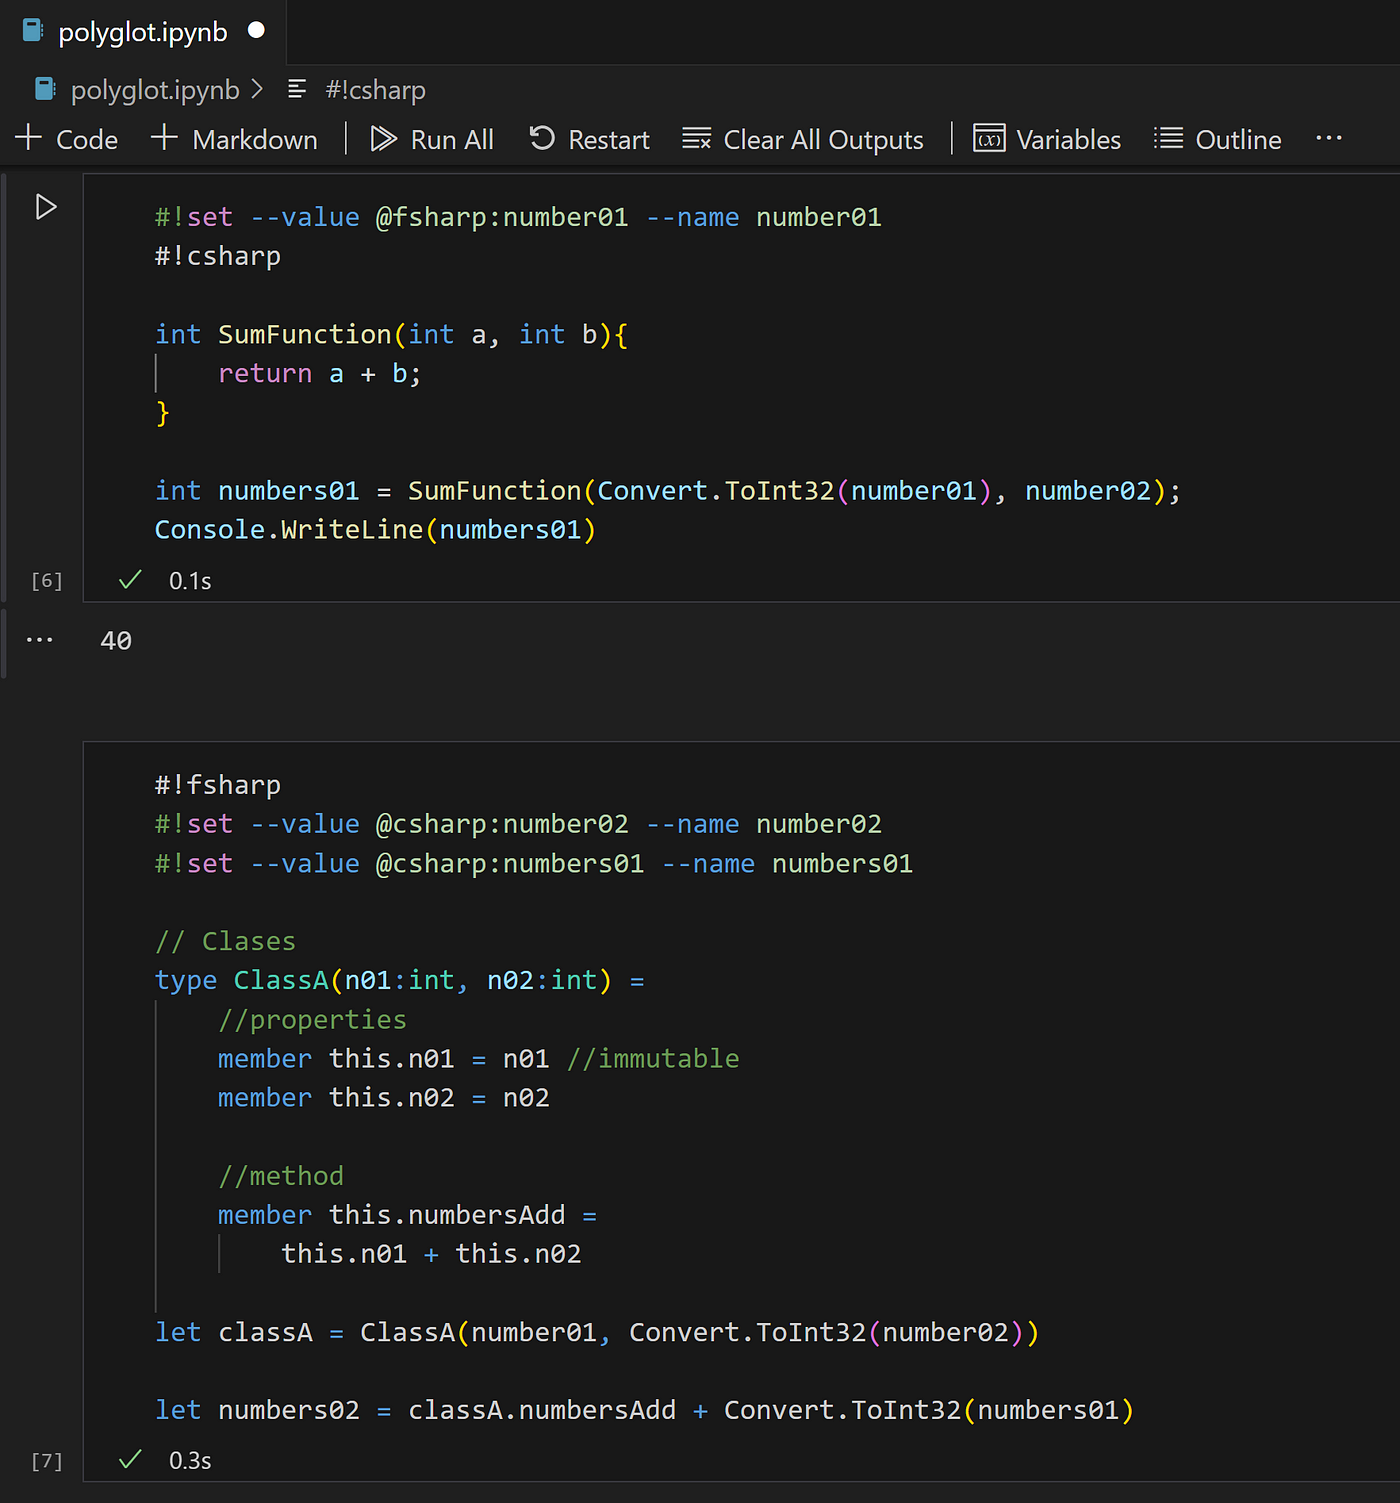
Task: Click the Clear All Outputs icon
Action: (697, 139)
